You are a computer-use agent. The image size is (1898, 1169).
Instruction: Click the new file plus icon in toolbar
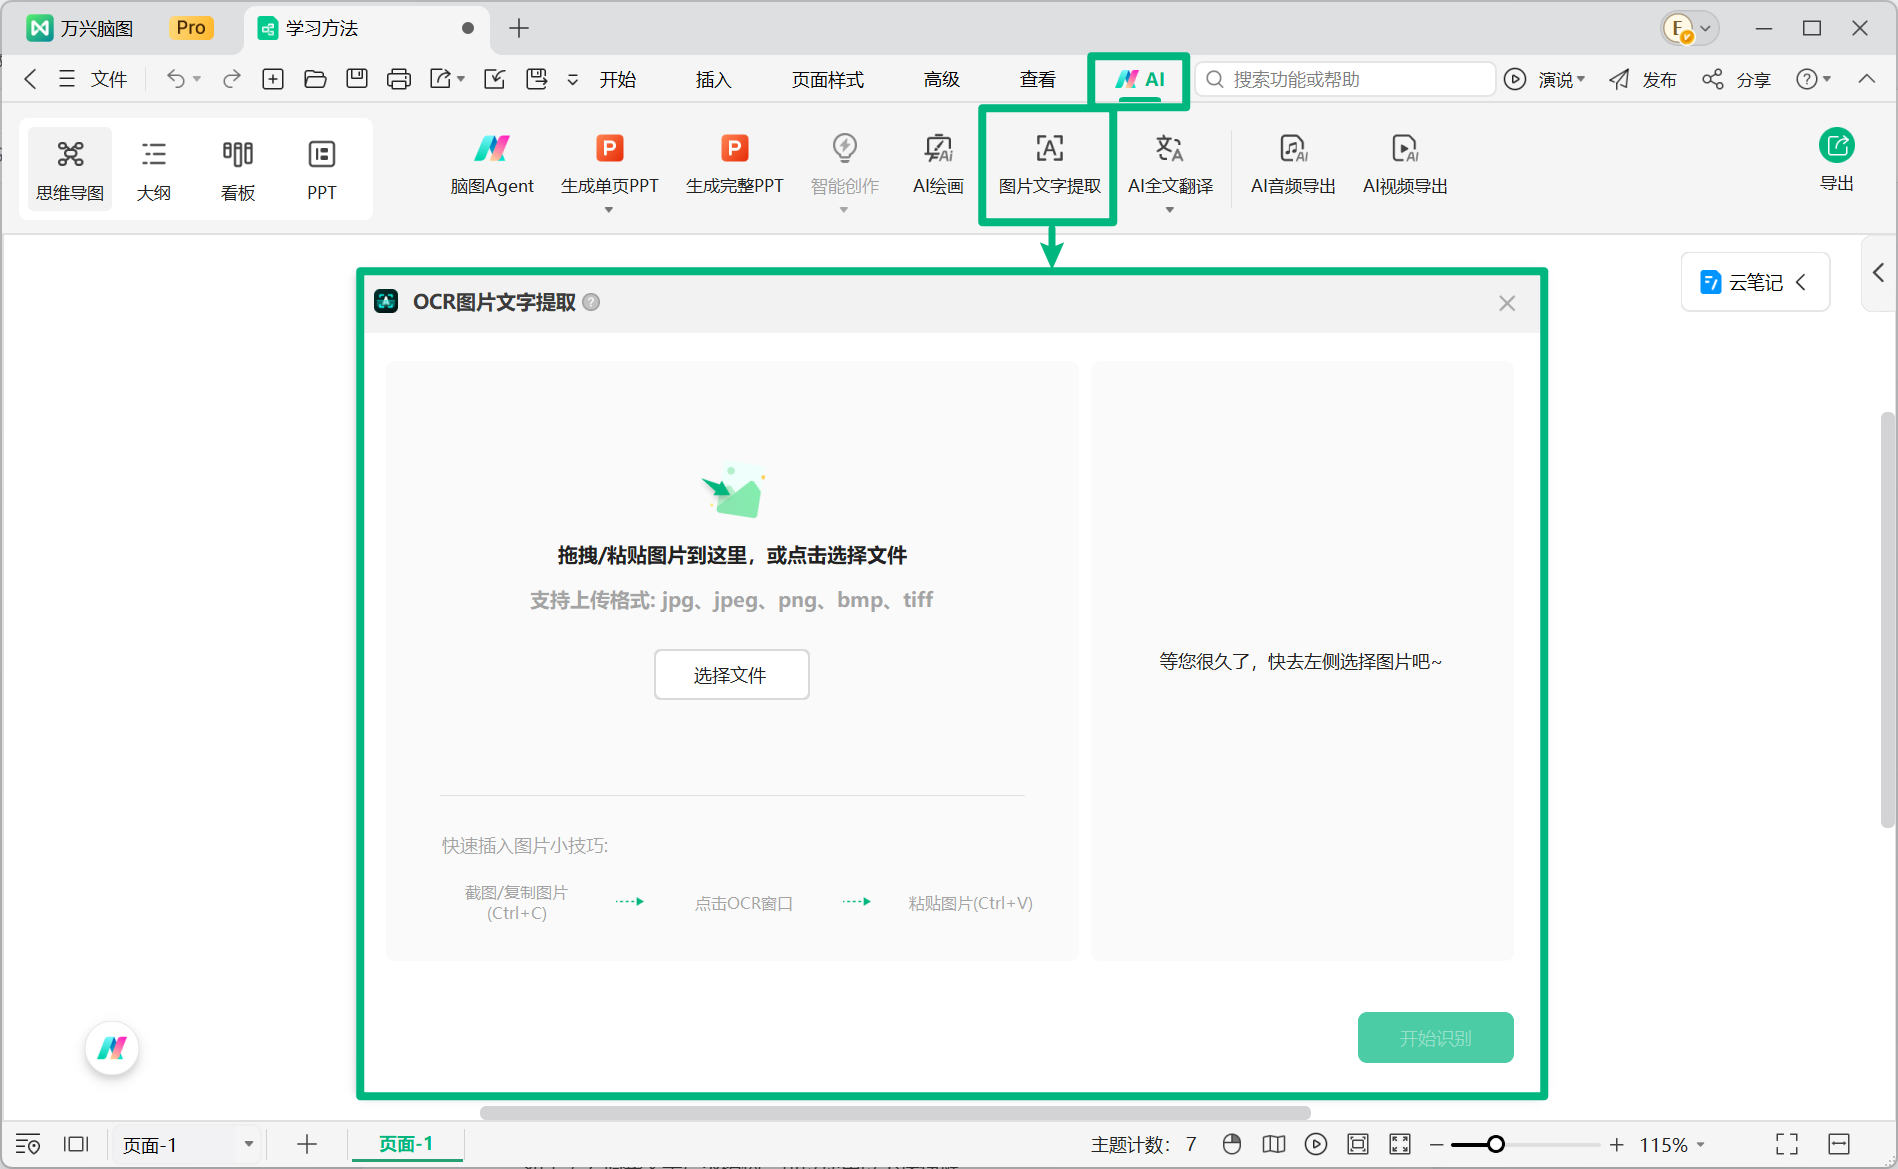(273, 79)
